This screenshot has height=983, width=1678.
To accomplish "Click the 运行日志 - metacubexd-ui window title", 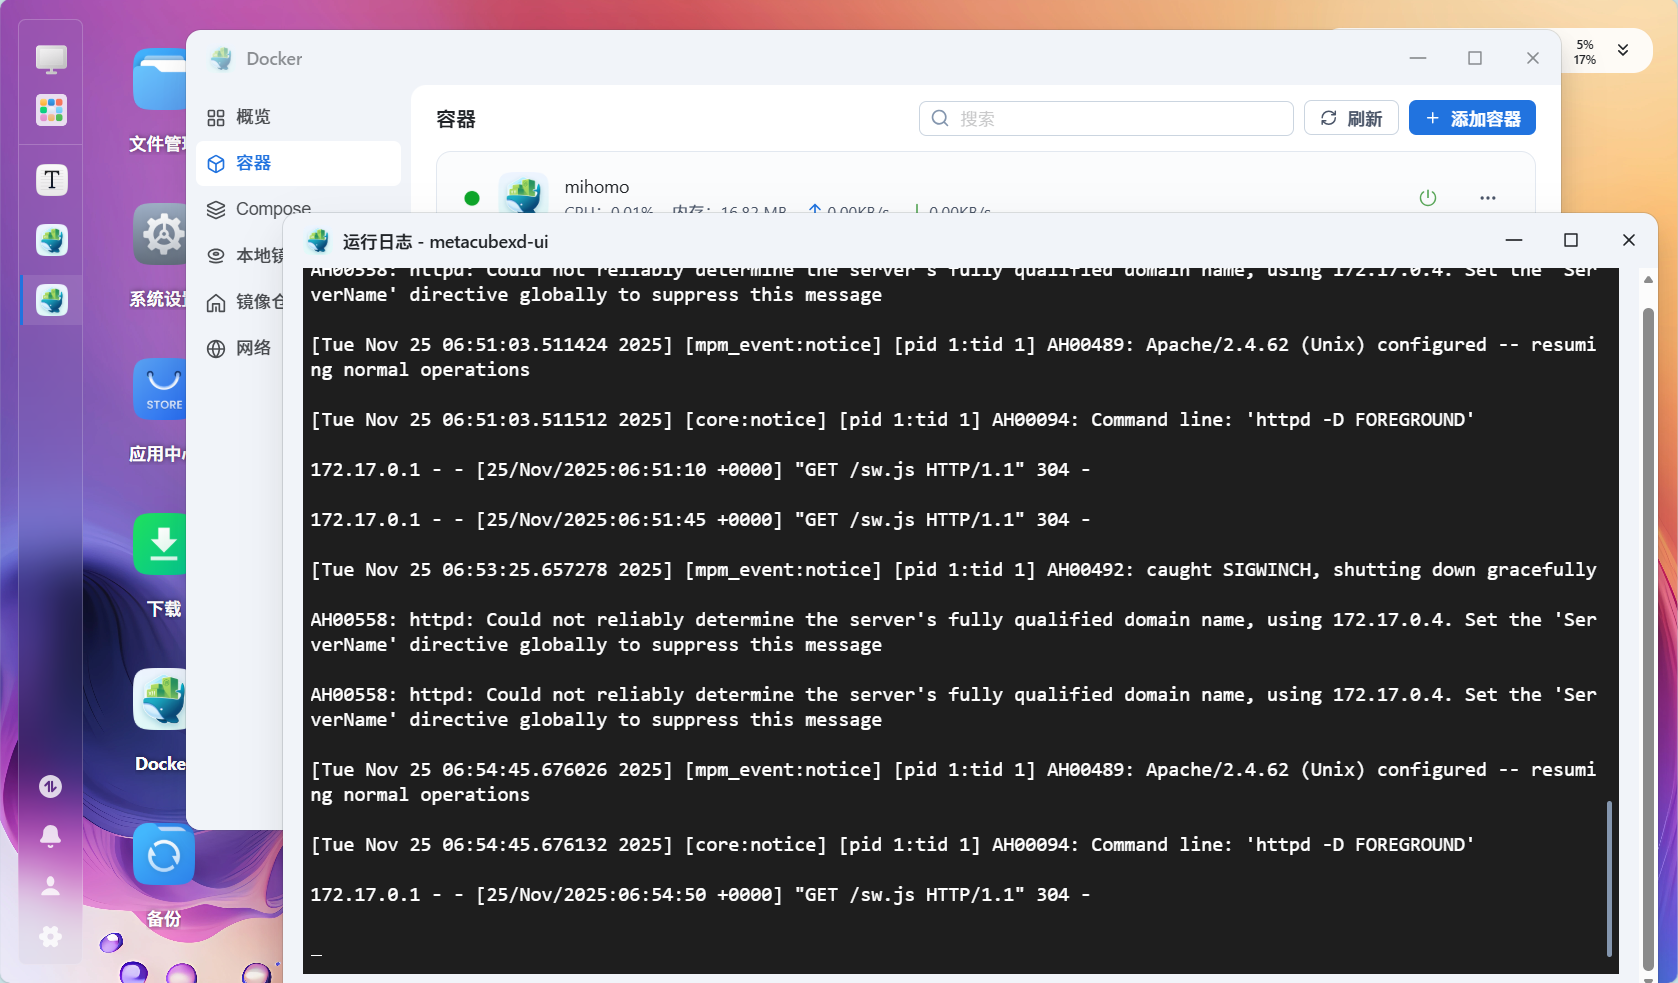I will 445,242.
